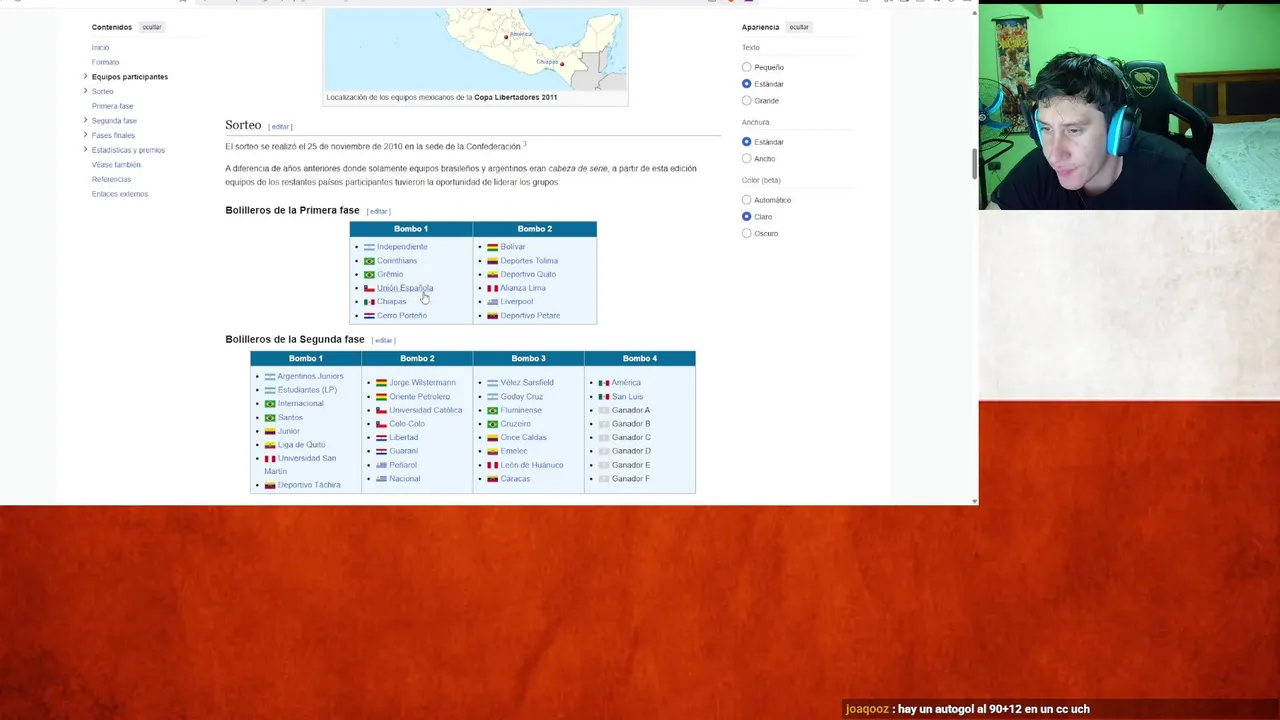Click the flag icon beside Alianza Lima
The image size is (1280, 720).
pos(493,288)
